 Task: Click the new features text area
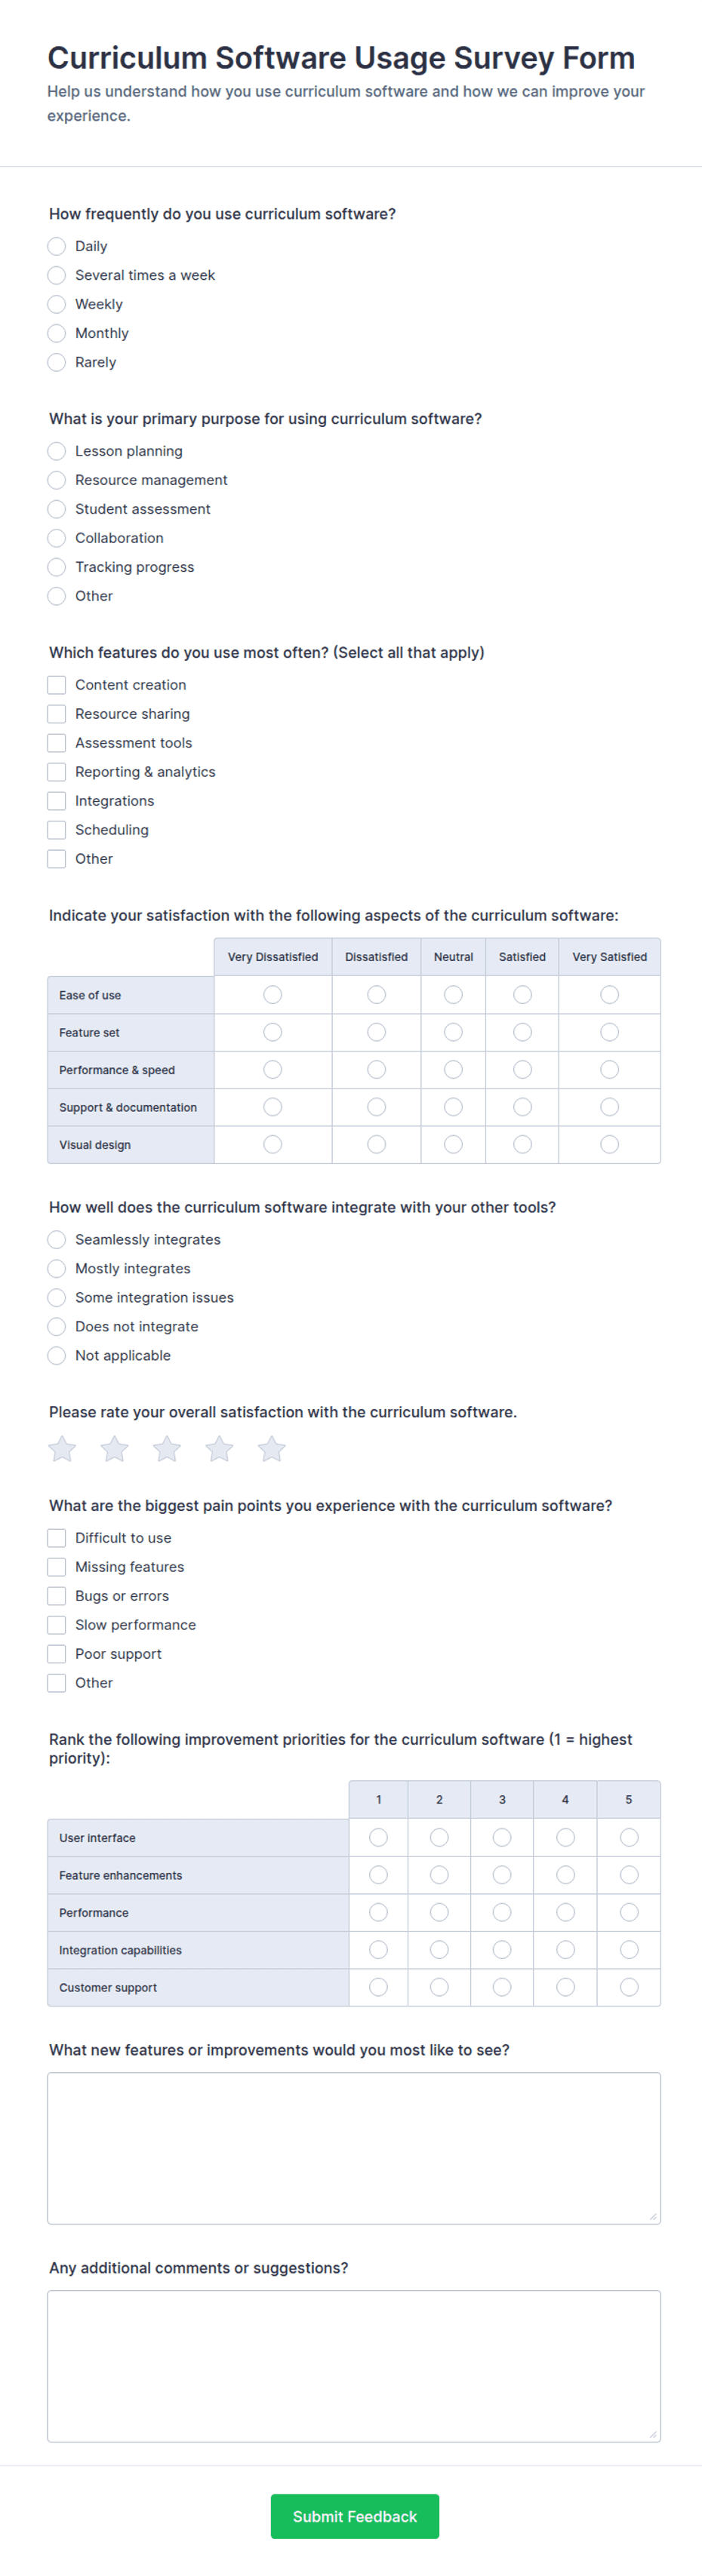point(354,2148)
